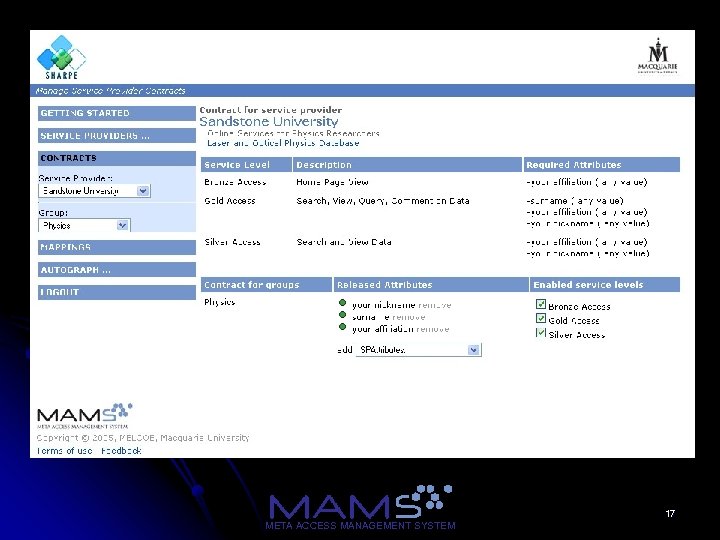
Task: Click the Logout menu item
Action: 117,292
